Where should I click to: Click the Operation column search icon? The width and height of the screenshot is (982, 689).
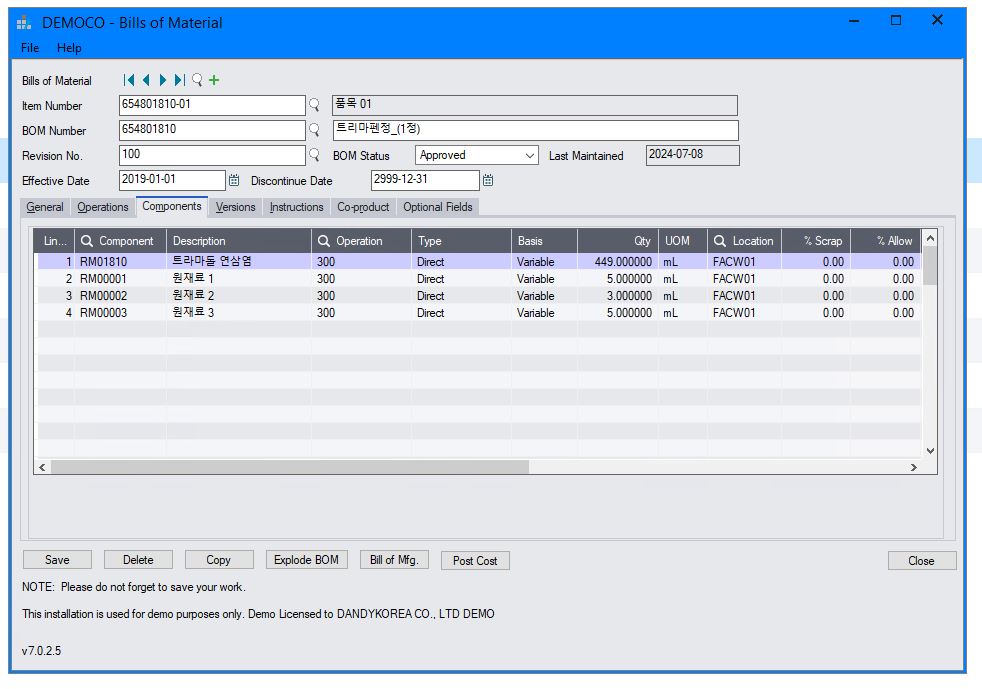324,241
